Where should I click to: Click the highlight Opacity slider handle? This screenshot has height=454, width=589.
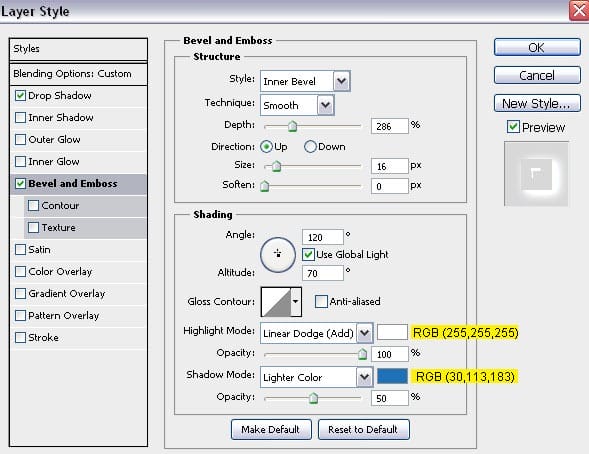click(362, 354)
